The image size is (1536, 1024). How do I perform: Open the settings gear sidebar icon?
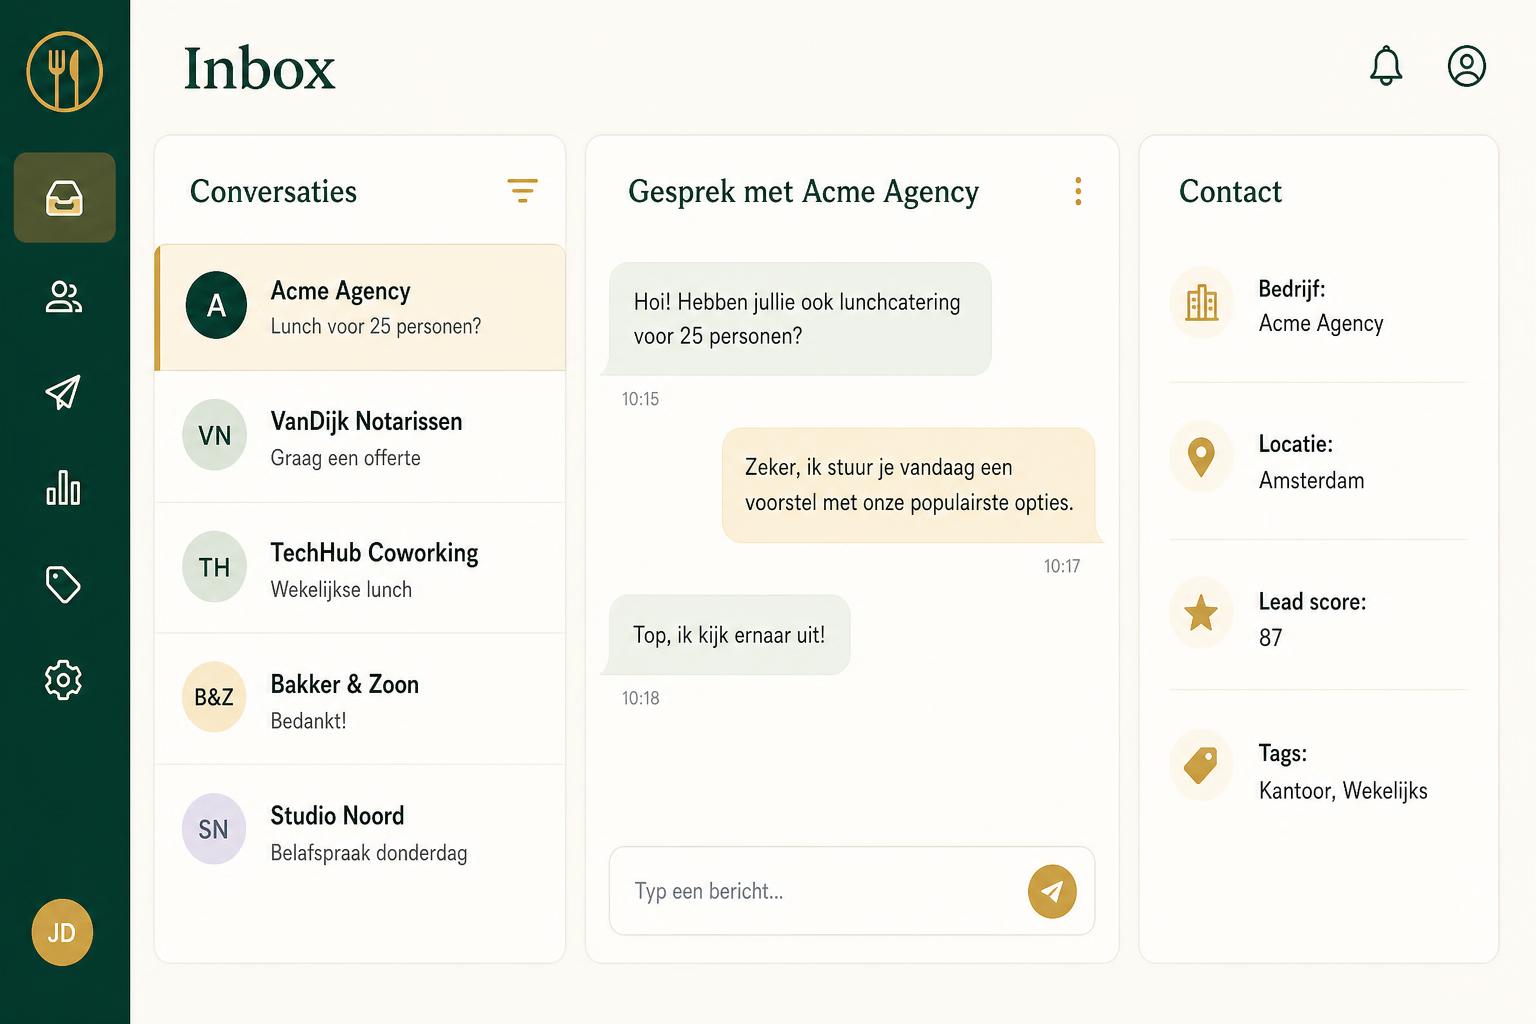(64, 680)
